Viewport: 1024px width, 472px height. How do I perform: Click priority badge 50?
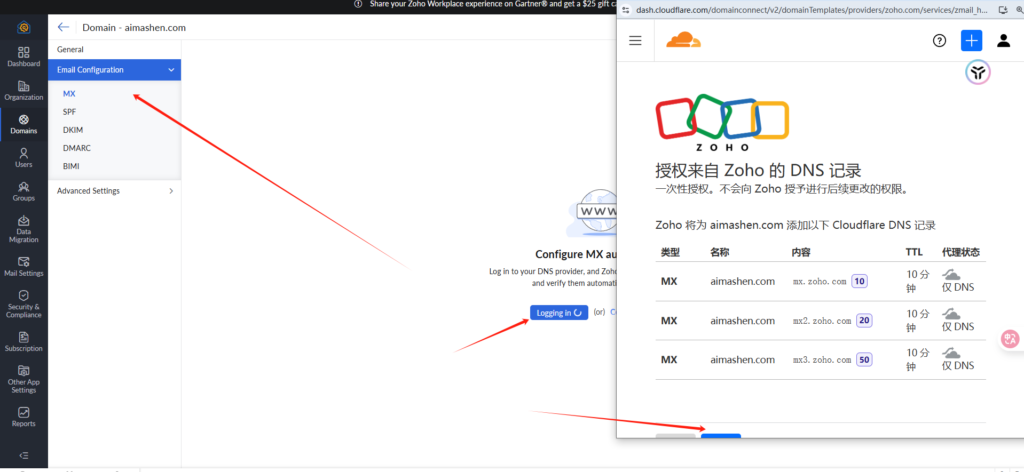(864, 360)
